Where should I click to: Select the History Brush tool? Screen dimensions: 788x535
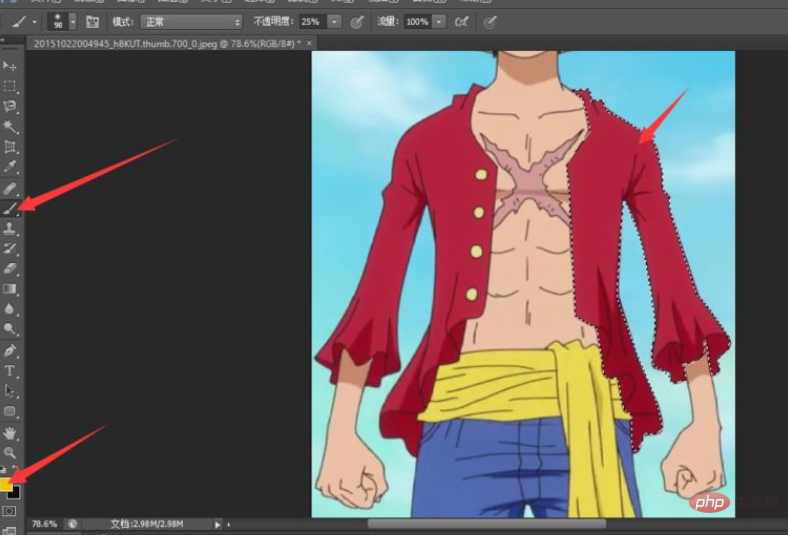coord(9,249)
